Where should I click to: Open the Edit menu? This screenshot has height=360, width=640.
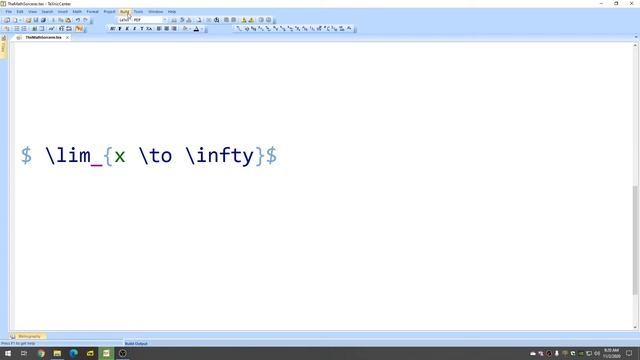tap(20, 12)
